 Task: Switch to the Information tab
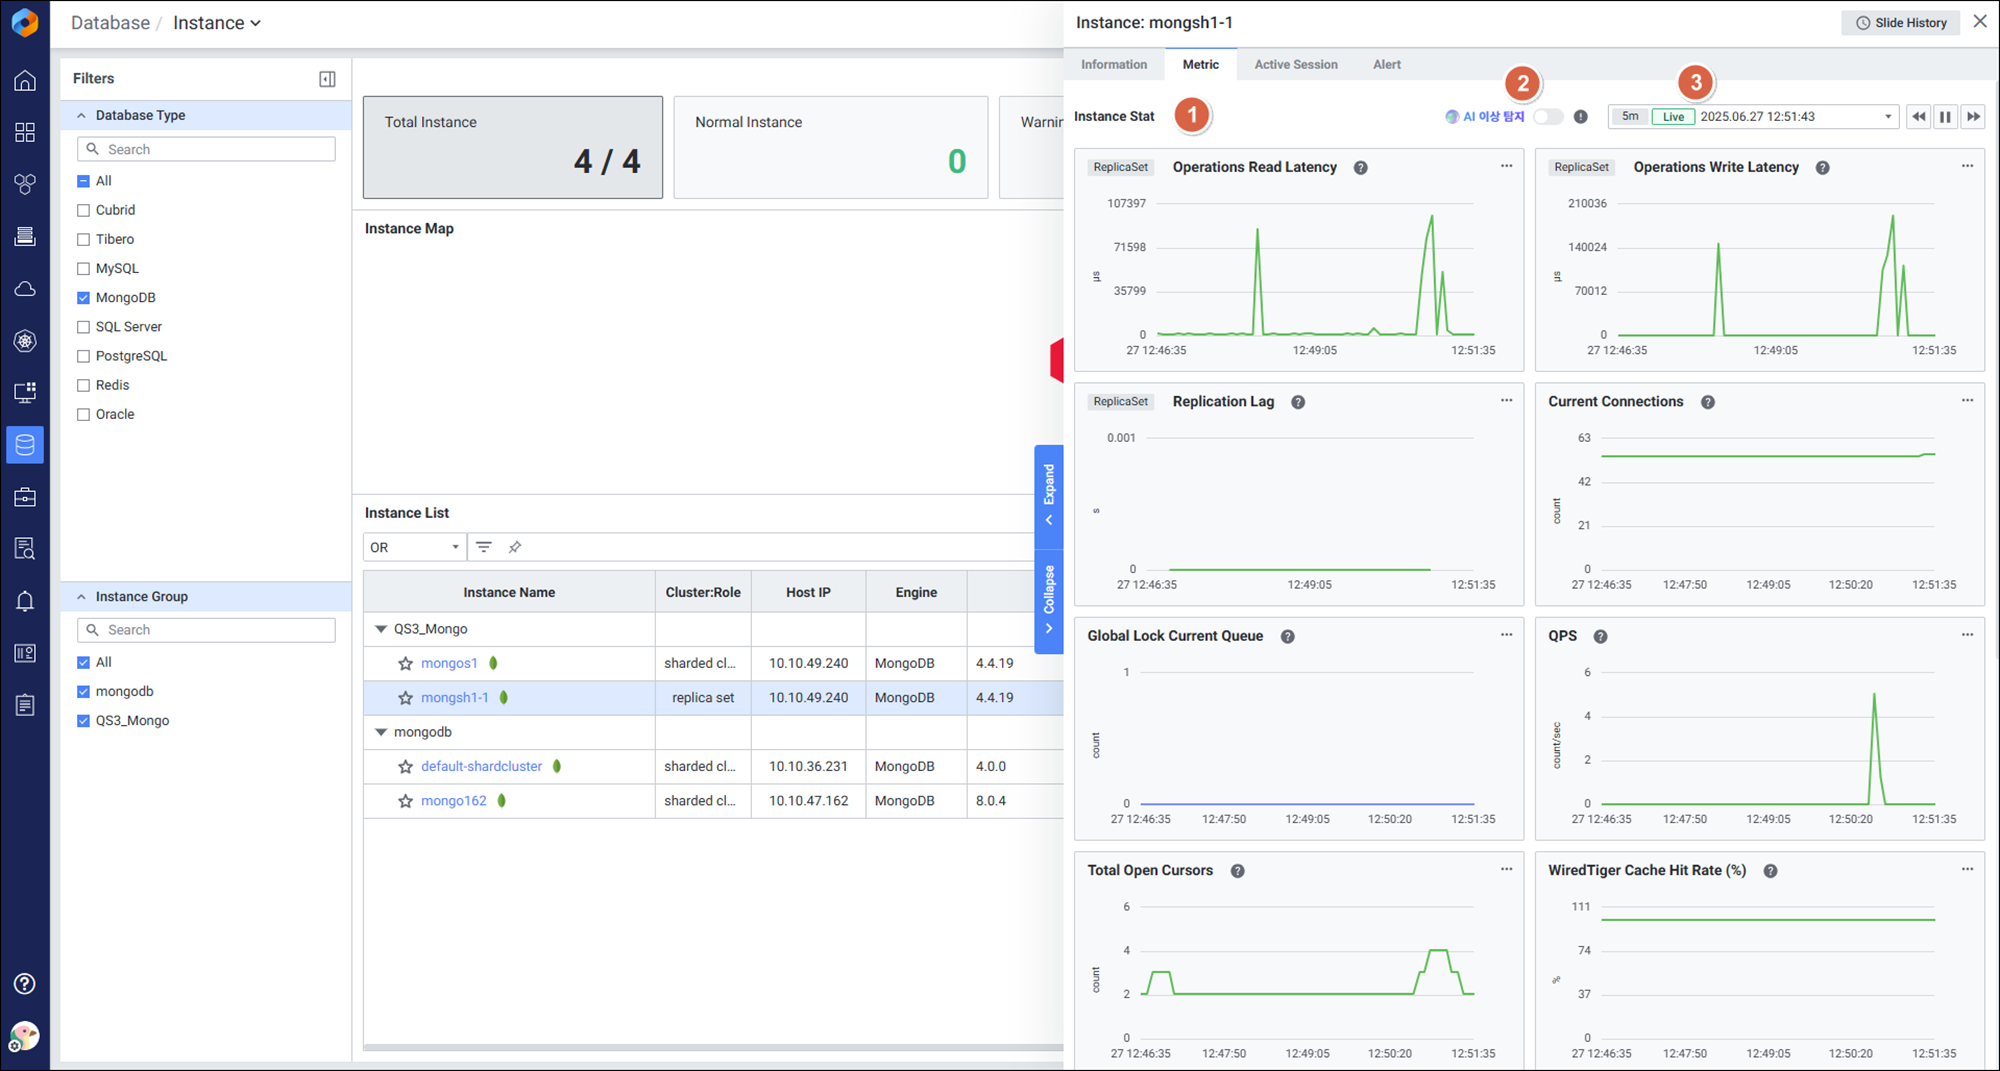pyautogui.click(x=1113, y=65)
